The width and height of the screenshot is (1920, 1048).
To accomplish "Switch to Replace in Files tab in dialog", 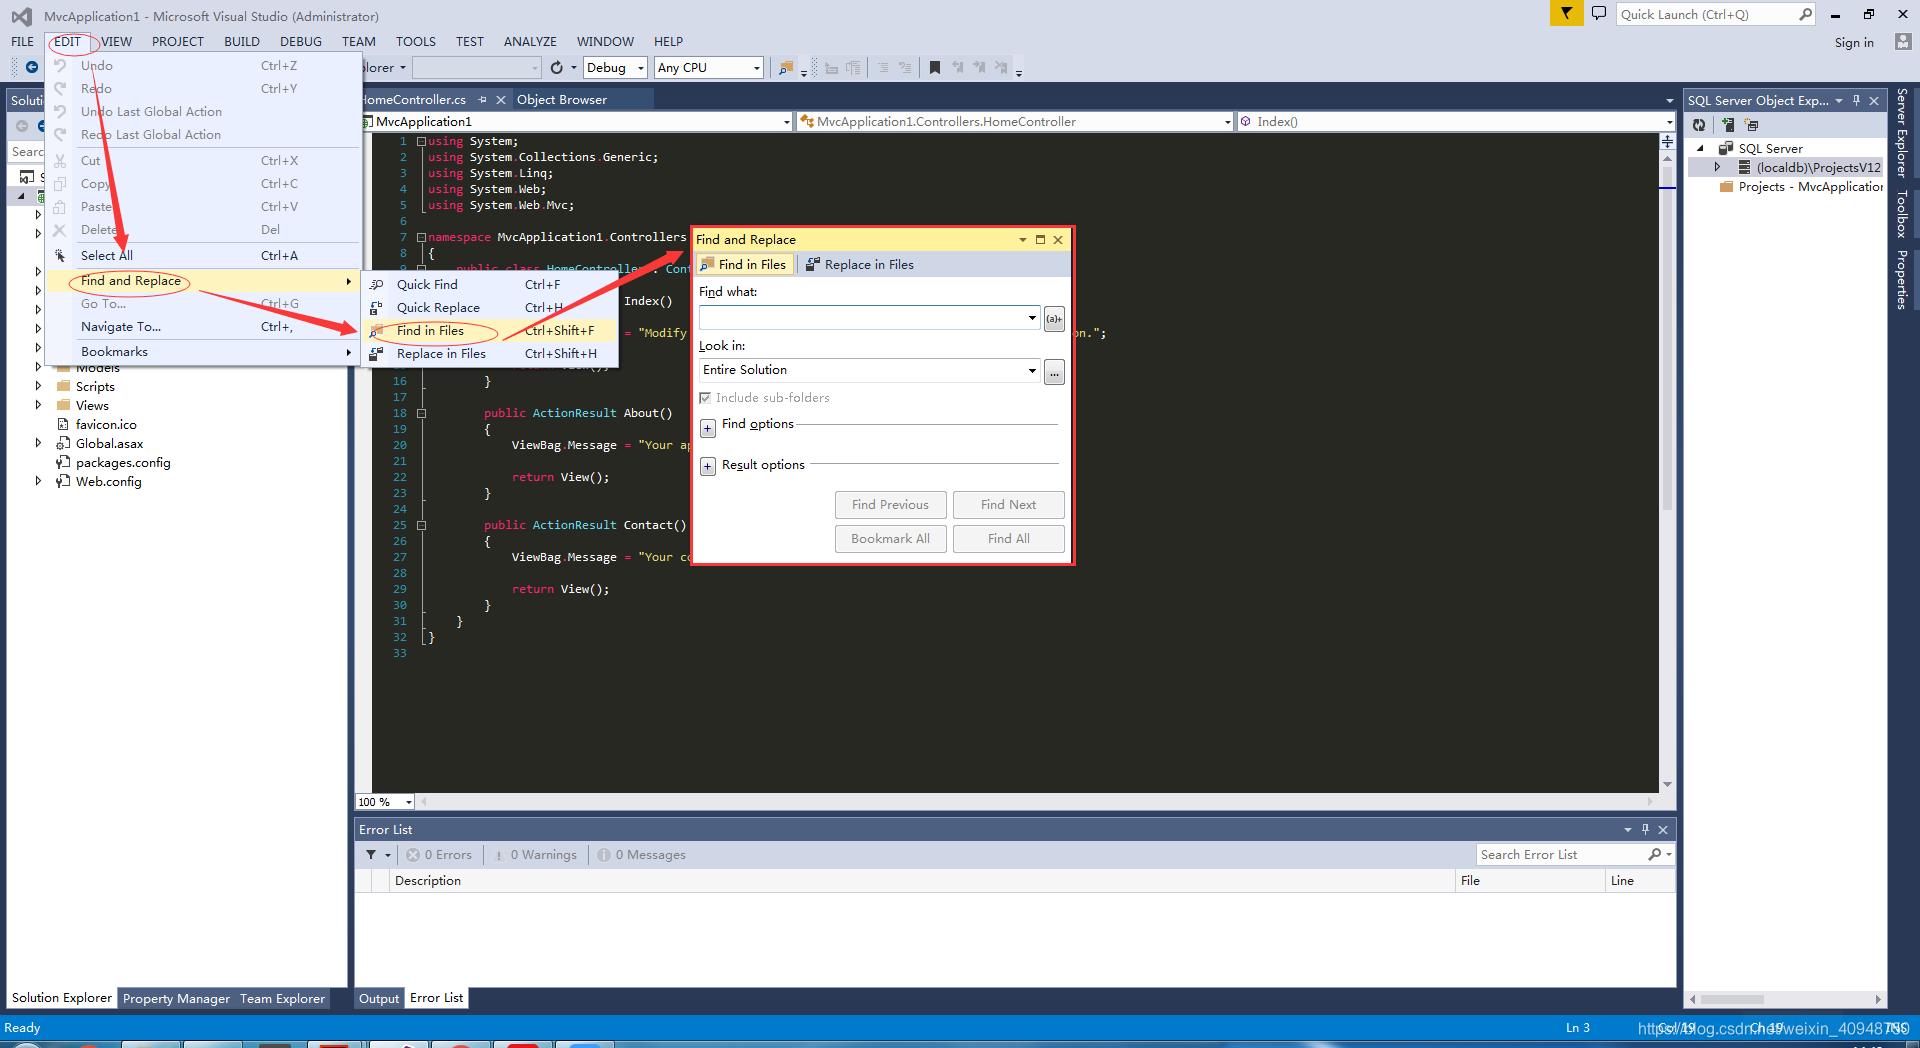I will pyautogui.click(x=860, y=264).
